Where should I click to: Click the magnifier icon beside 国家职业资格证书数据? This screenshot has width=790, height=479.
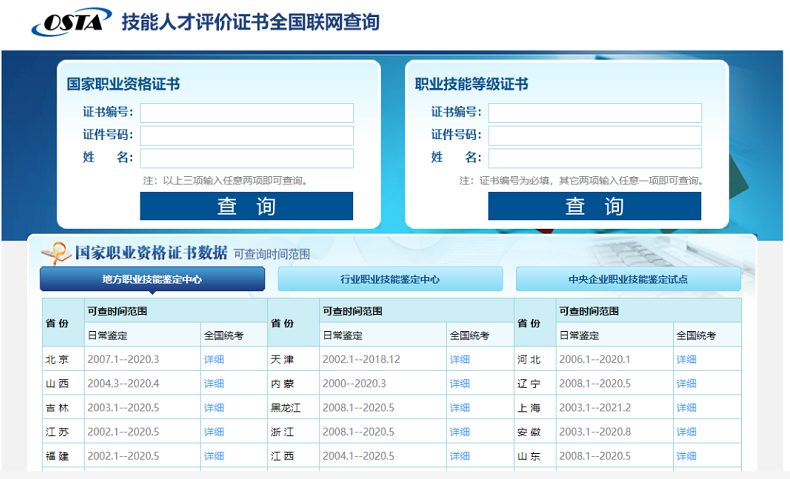click(56, 253)
